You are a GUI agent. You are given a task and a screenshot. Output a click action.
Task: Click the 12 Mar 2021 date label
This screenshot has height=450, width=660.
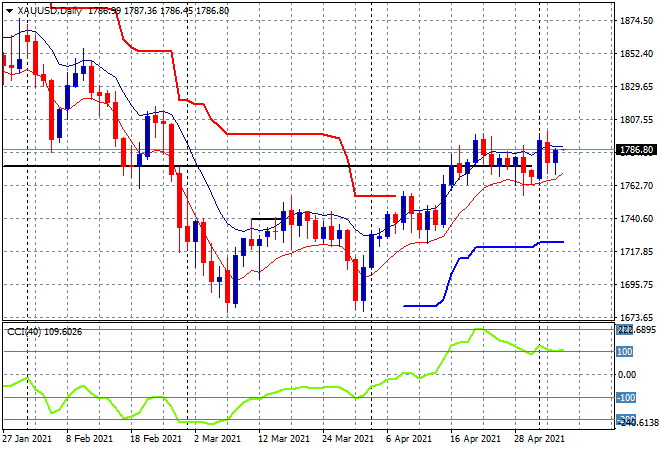tap(284, 439)
